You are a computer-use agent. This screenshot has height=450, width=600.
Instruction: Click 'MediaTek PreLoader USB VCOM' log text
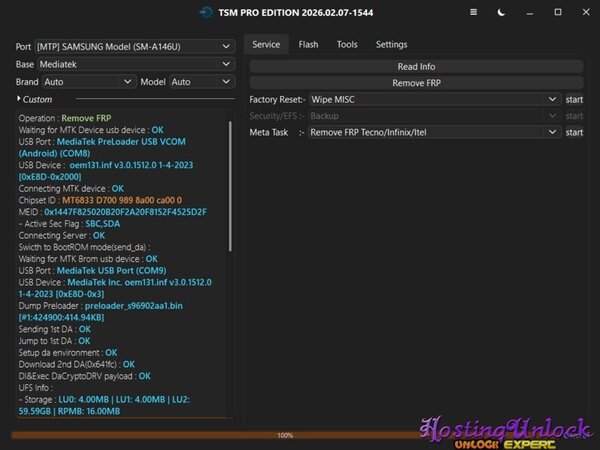pyautogui.click(x=121, y=142)
